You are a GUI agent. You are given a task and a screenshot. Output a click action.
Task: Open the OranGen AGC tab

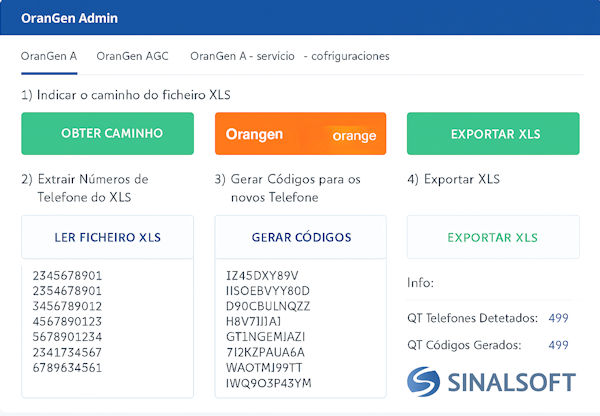[132, 56]
